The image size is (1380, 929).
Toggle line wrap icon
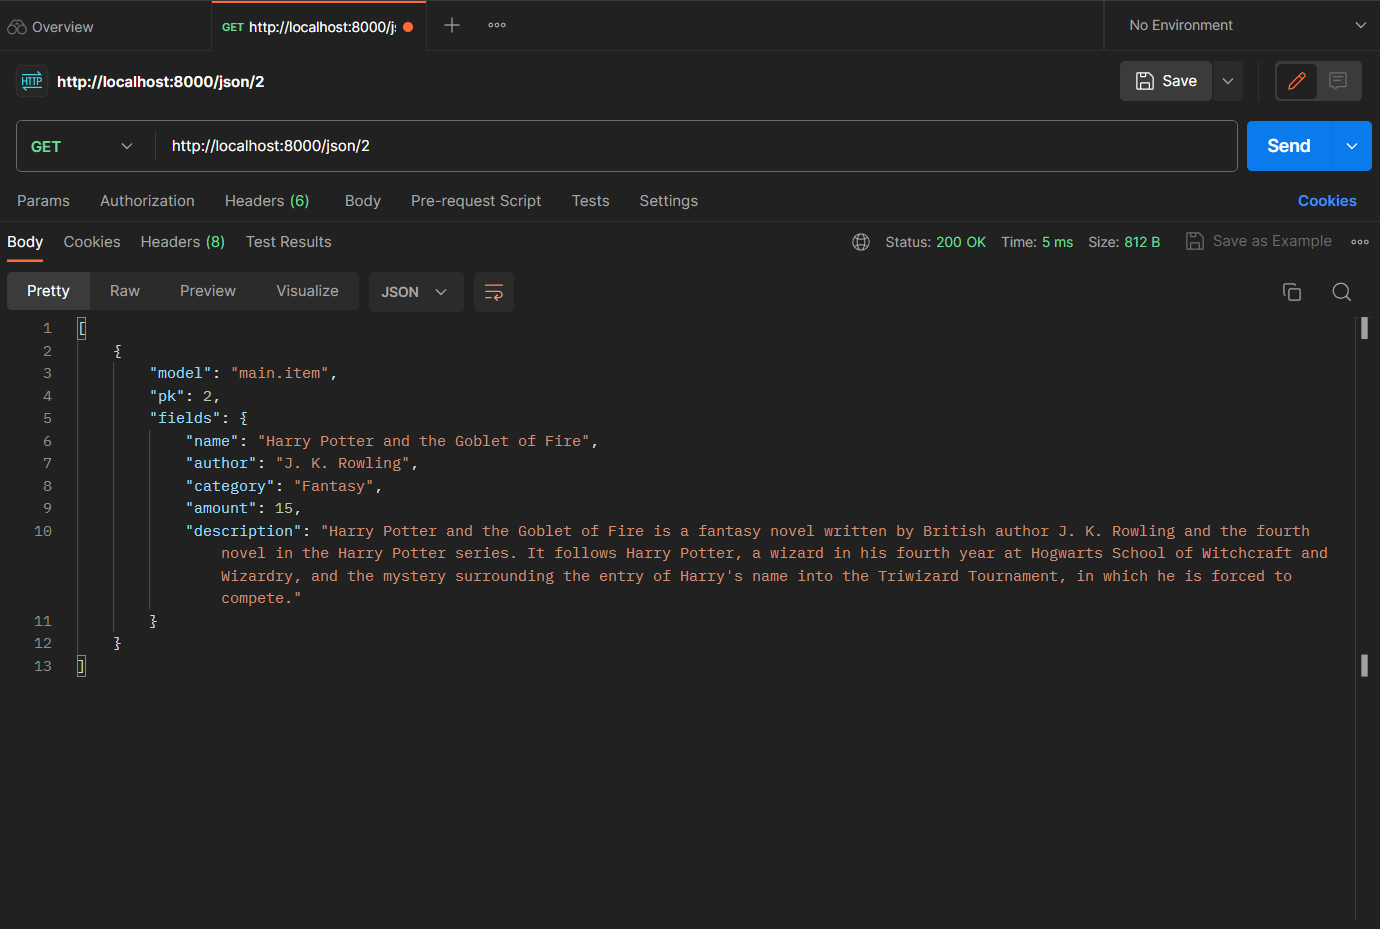click(494, 292)
